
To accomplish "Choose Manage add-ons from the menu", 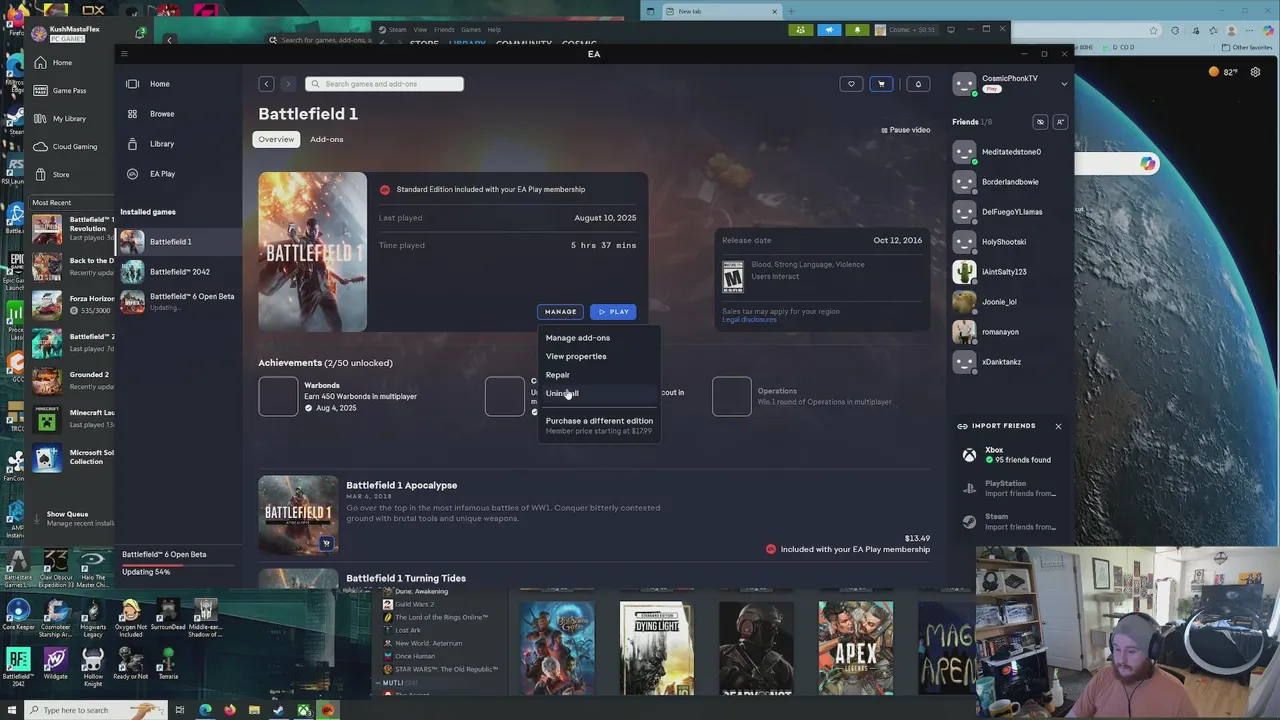I will pyautogui.click(x=578, y=338).
